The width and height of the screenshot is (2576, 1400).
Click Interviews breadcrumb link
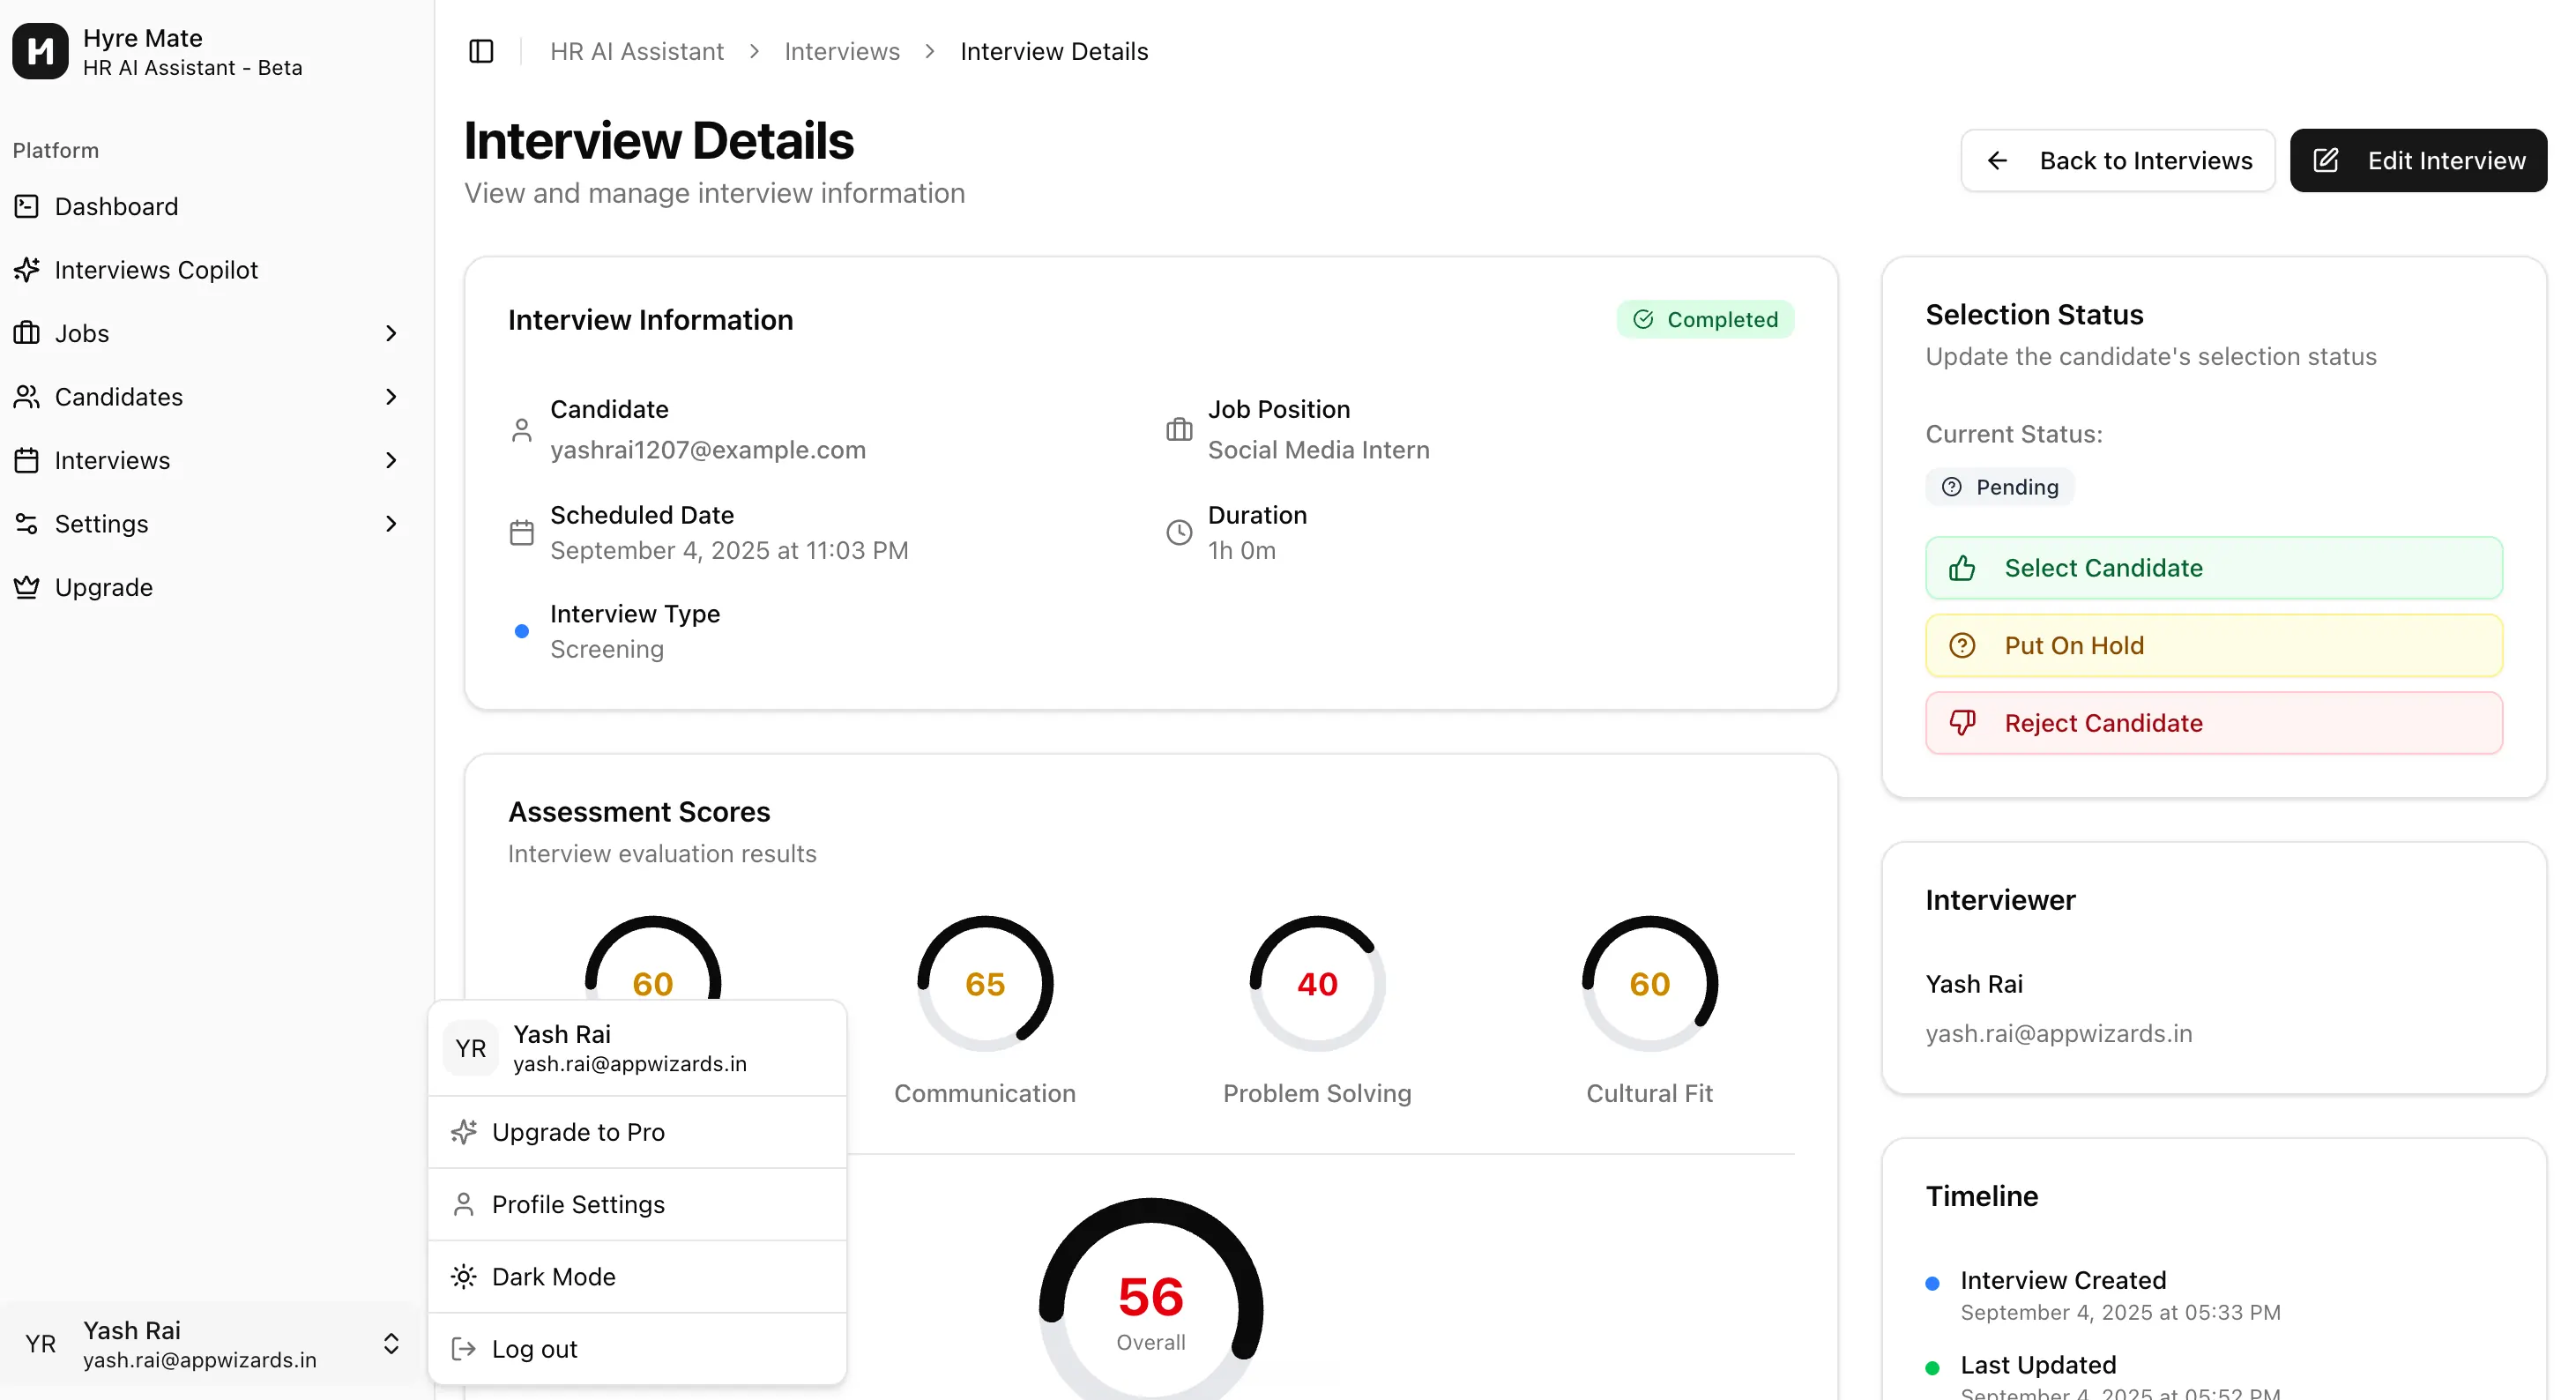(x=842, y=51)
